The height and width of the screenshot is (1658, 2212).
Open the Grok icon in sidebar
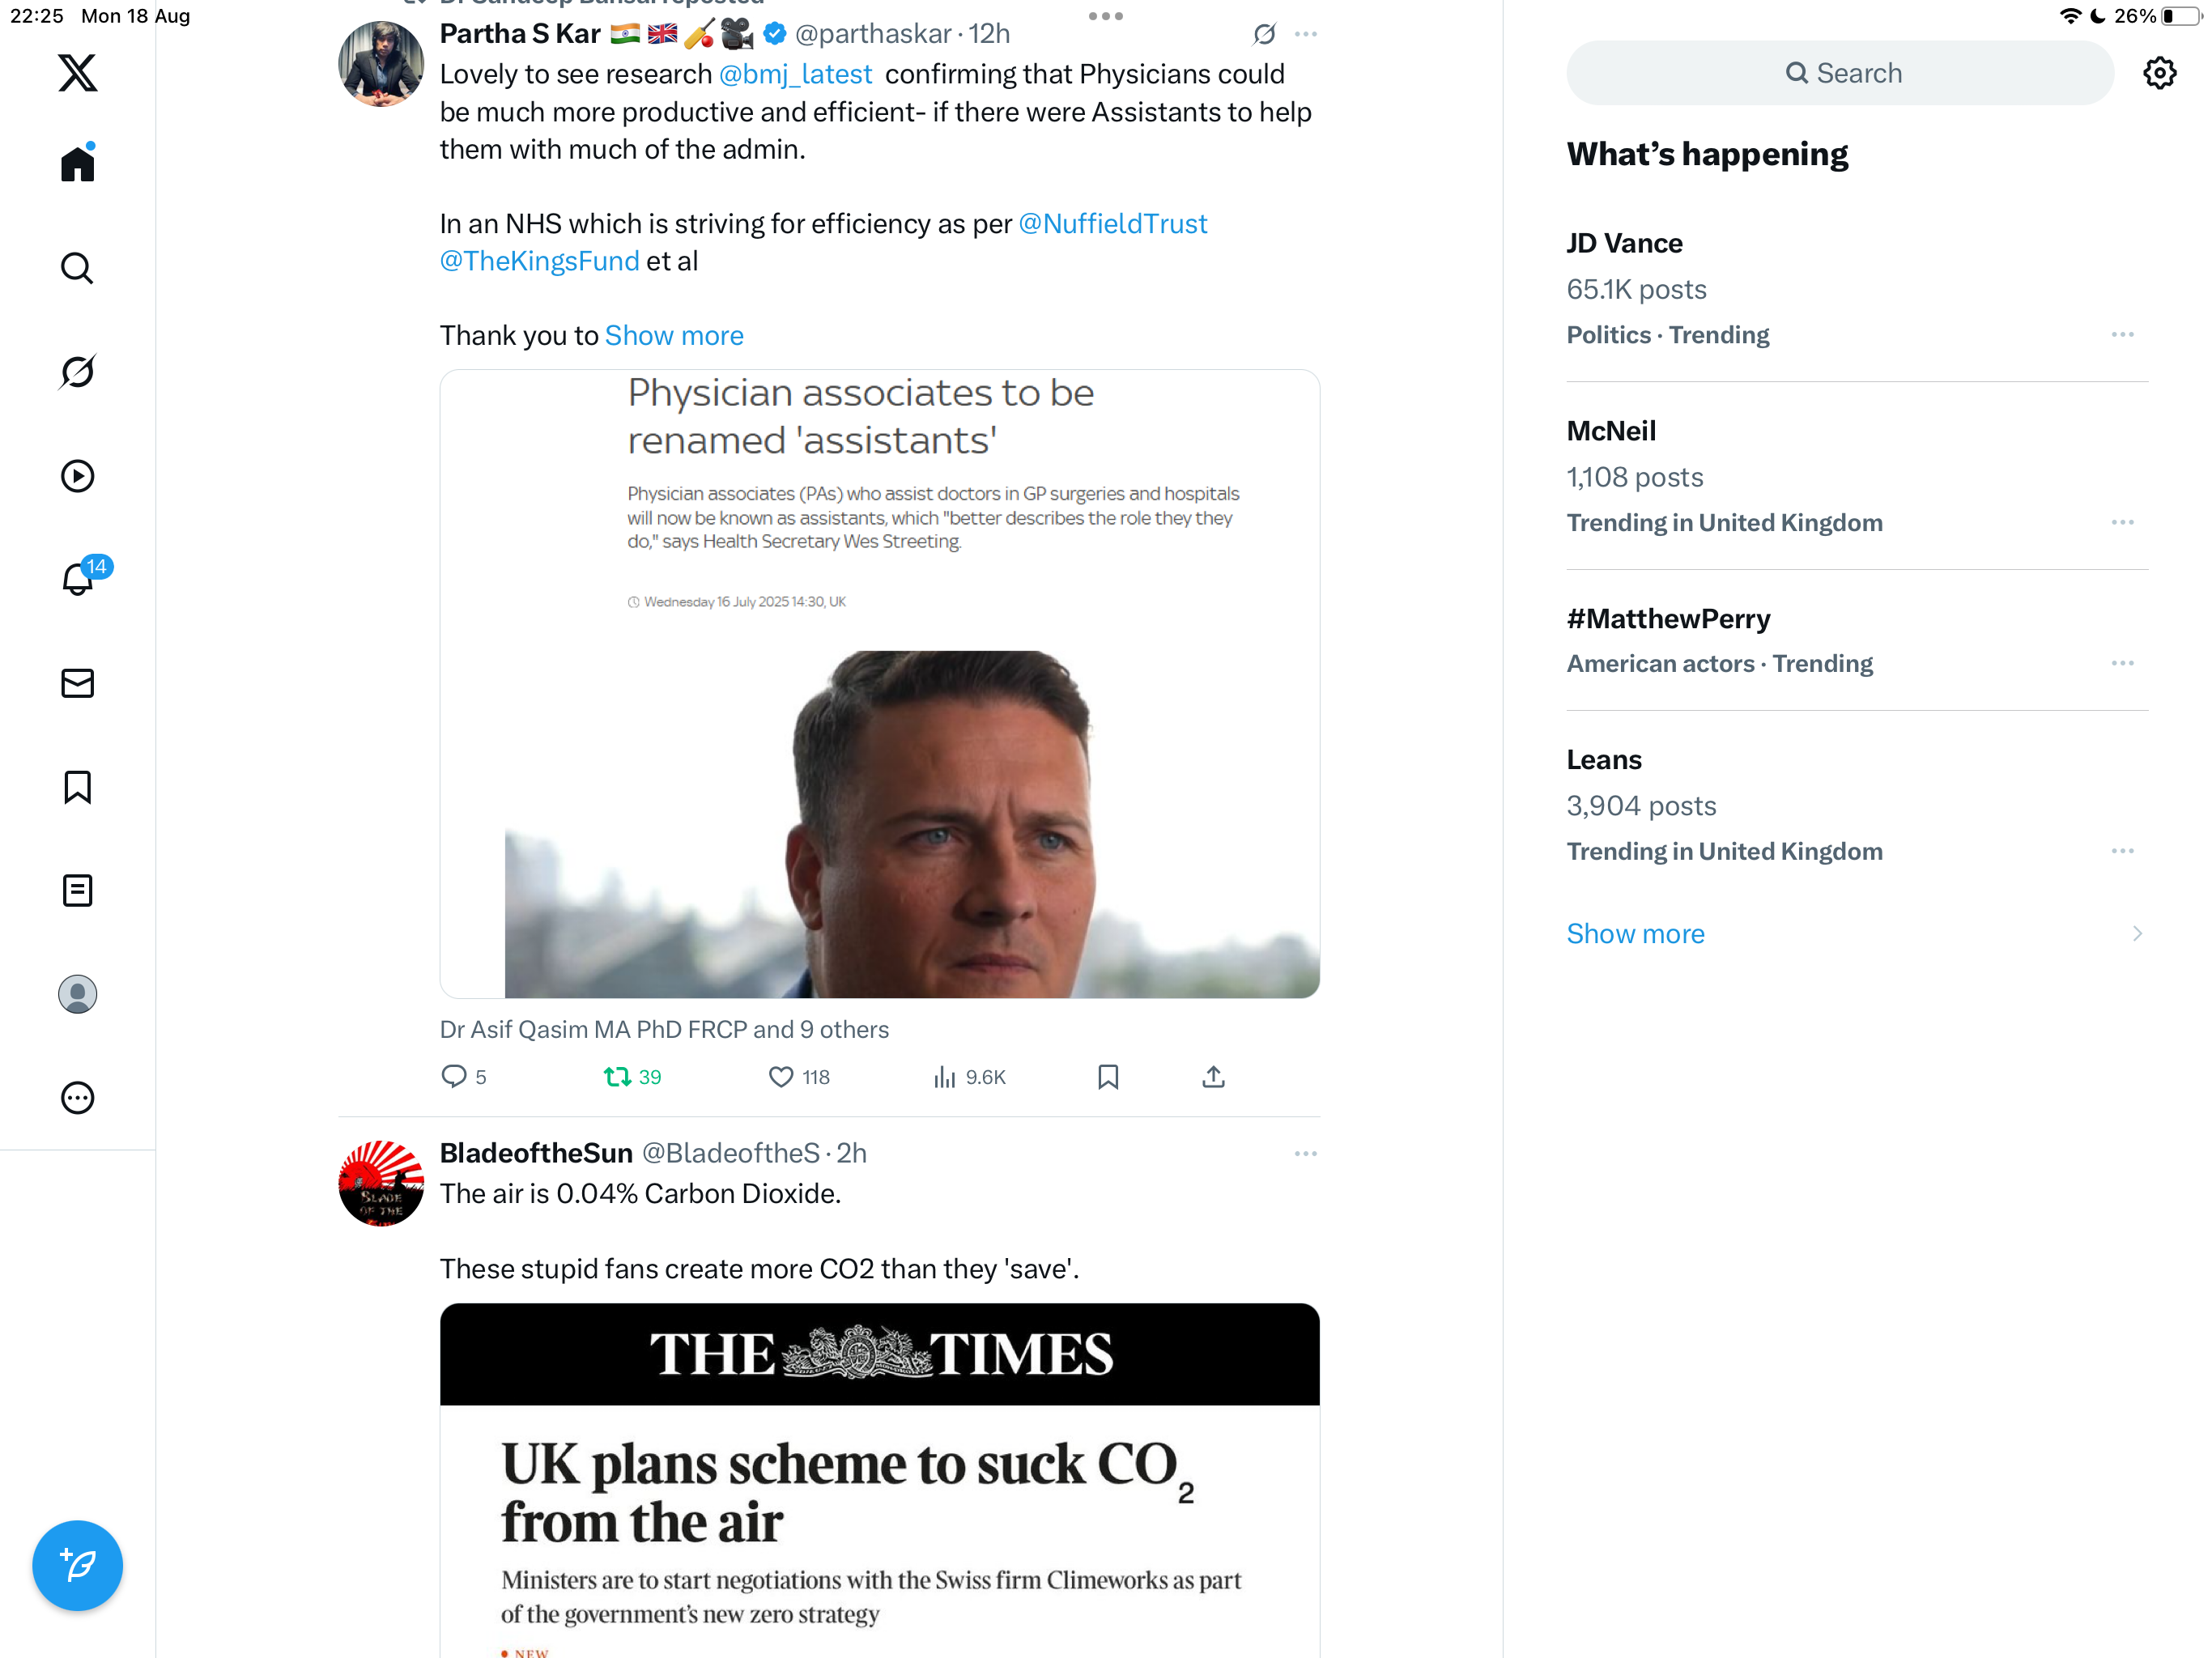tap(77, 372)
